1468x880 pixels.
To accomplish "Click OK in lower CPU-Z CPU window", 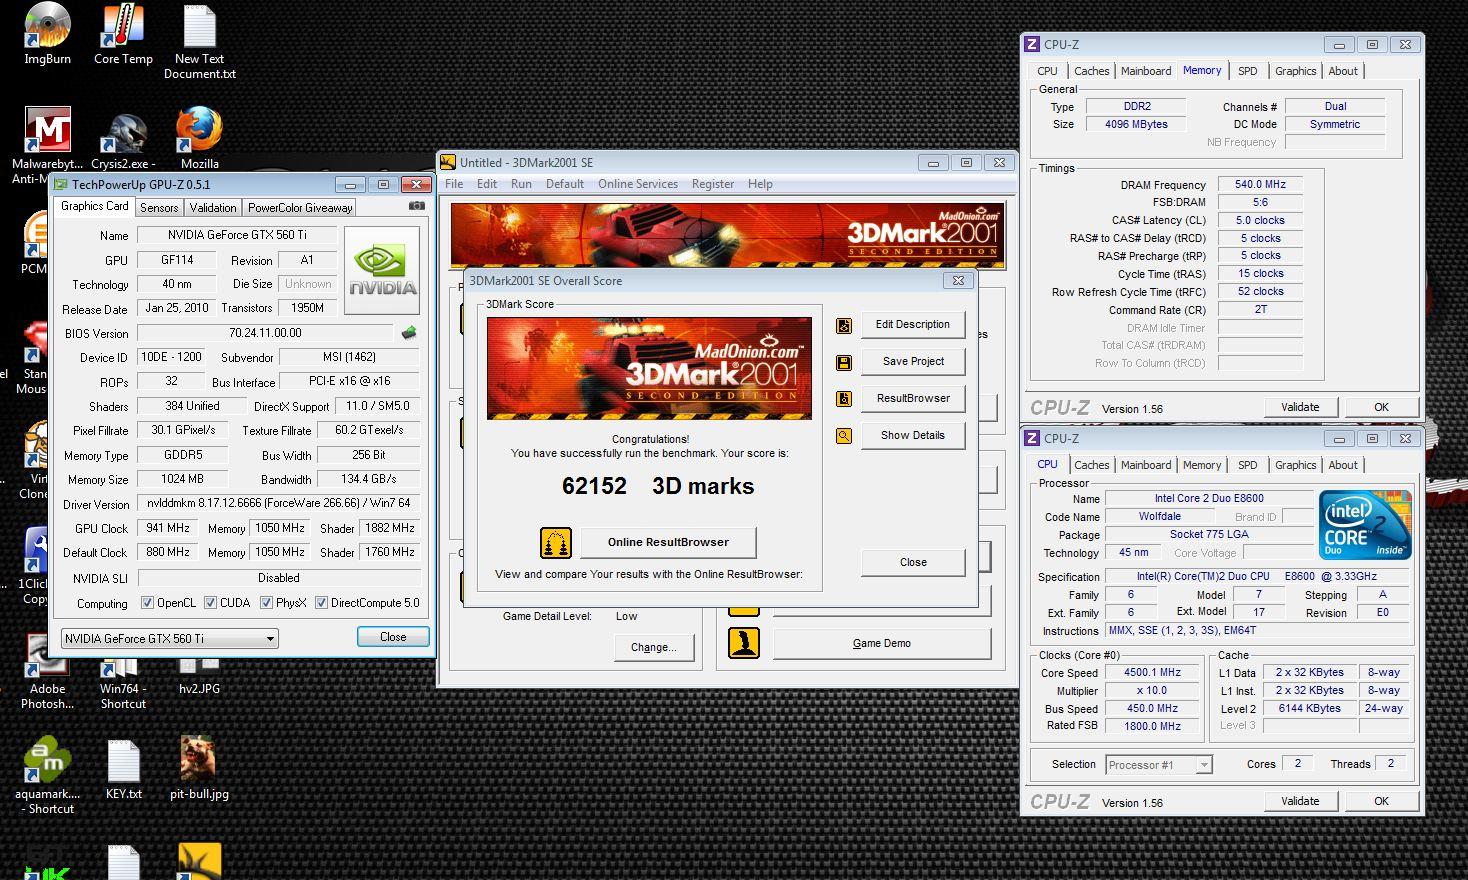I will pos(1381,801).
